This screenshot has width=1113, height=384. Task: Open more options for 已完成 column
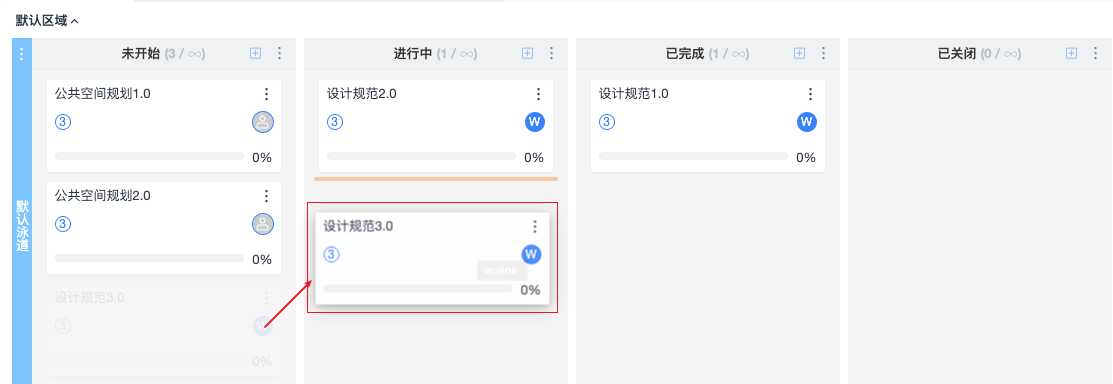(823, 53)
